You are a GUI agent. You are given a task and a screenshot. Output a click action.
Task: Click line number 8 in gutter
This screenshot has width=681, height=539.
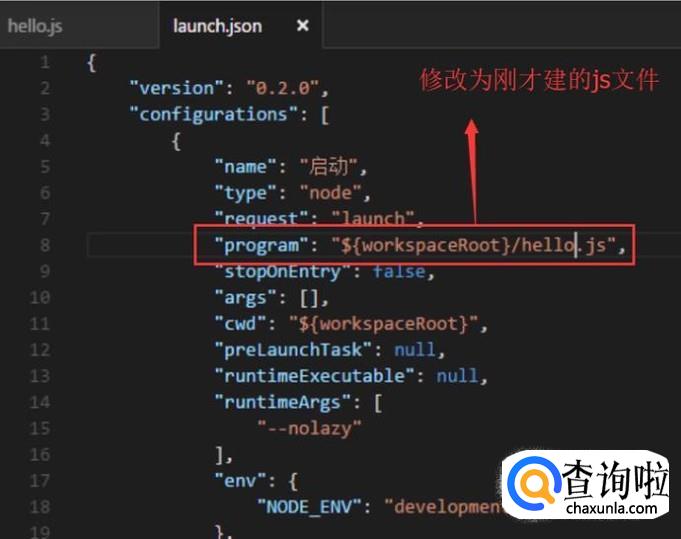(x=45, y=245)
